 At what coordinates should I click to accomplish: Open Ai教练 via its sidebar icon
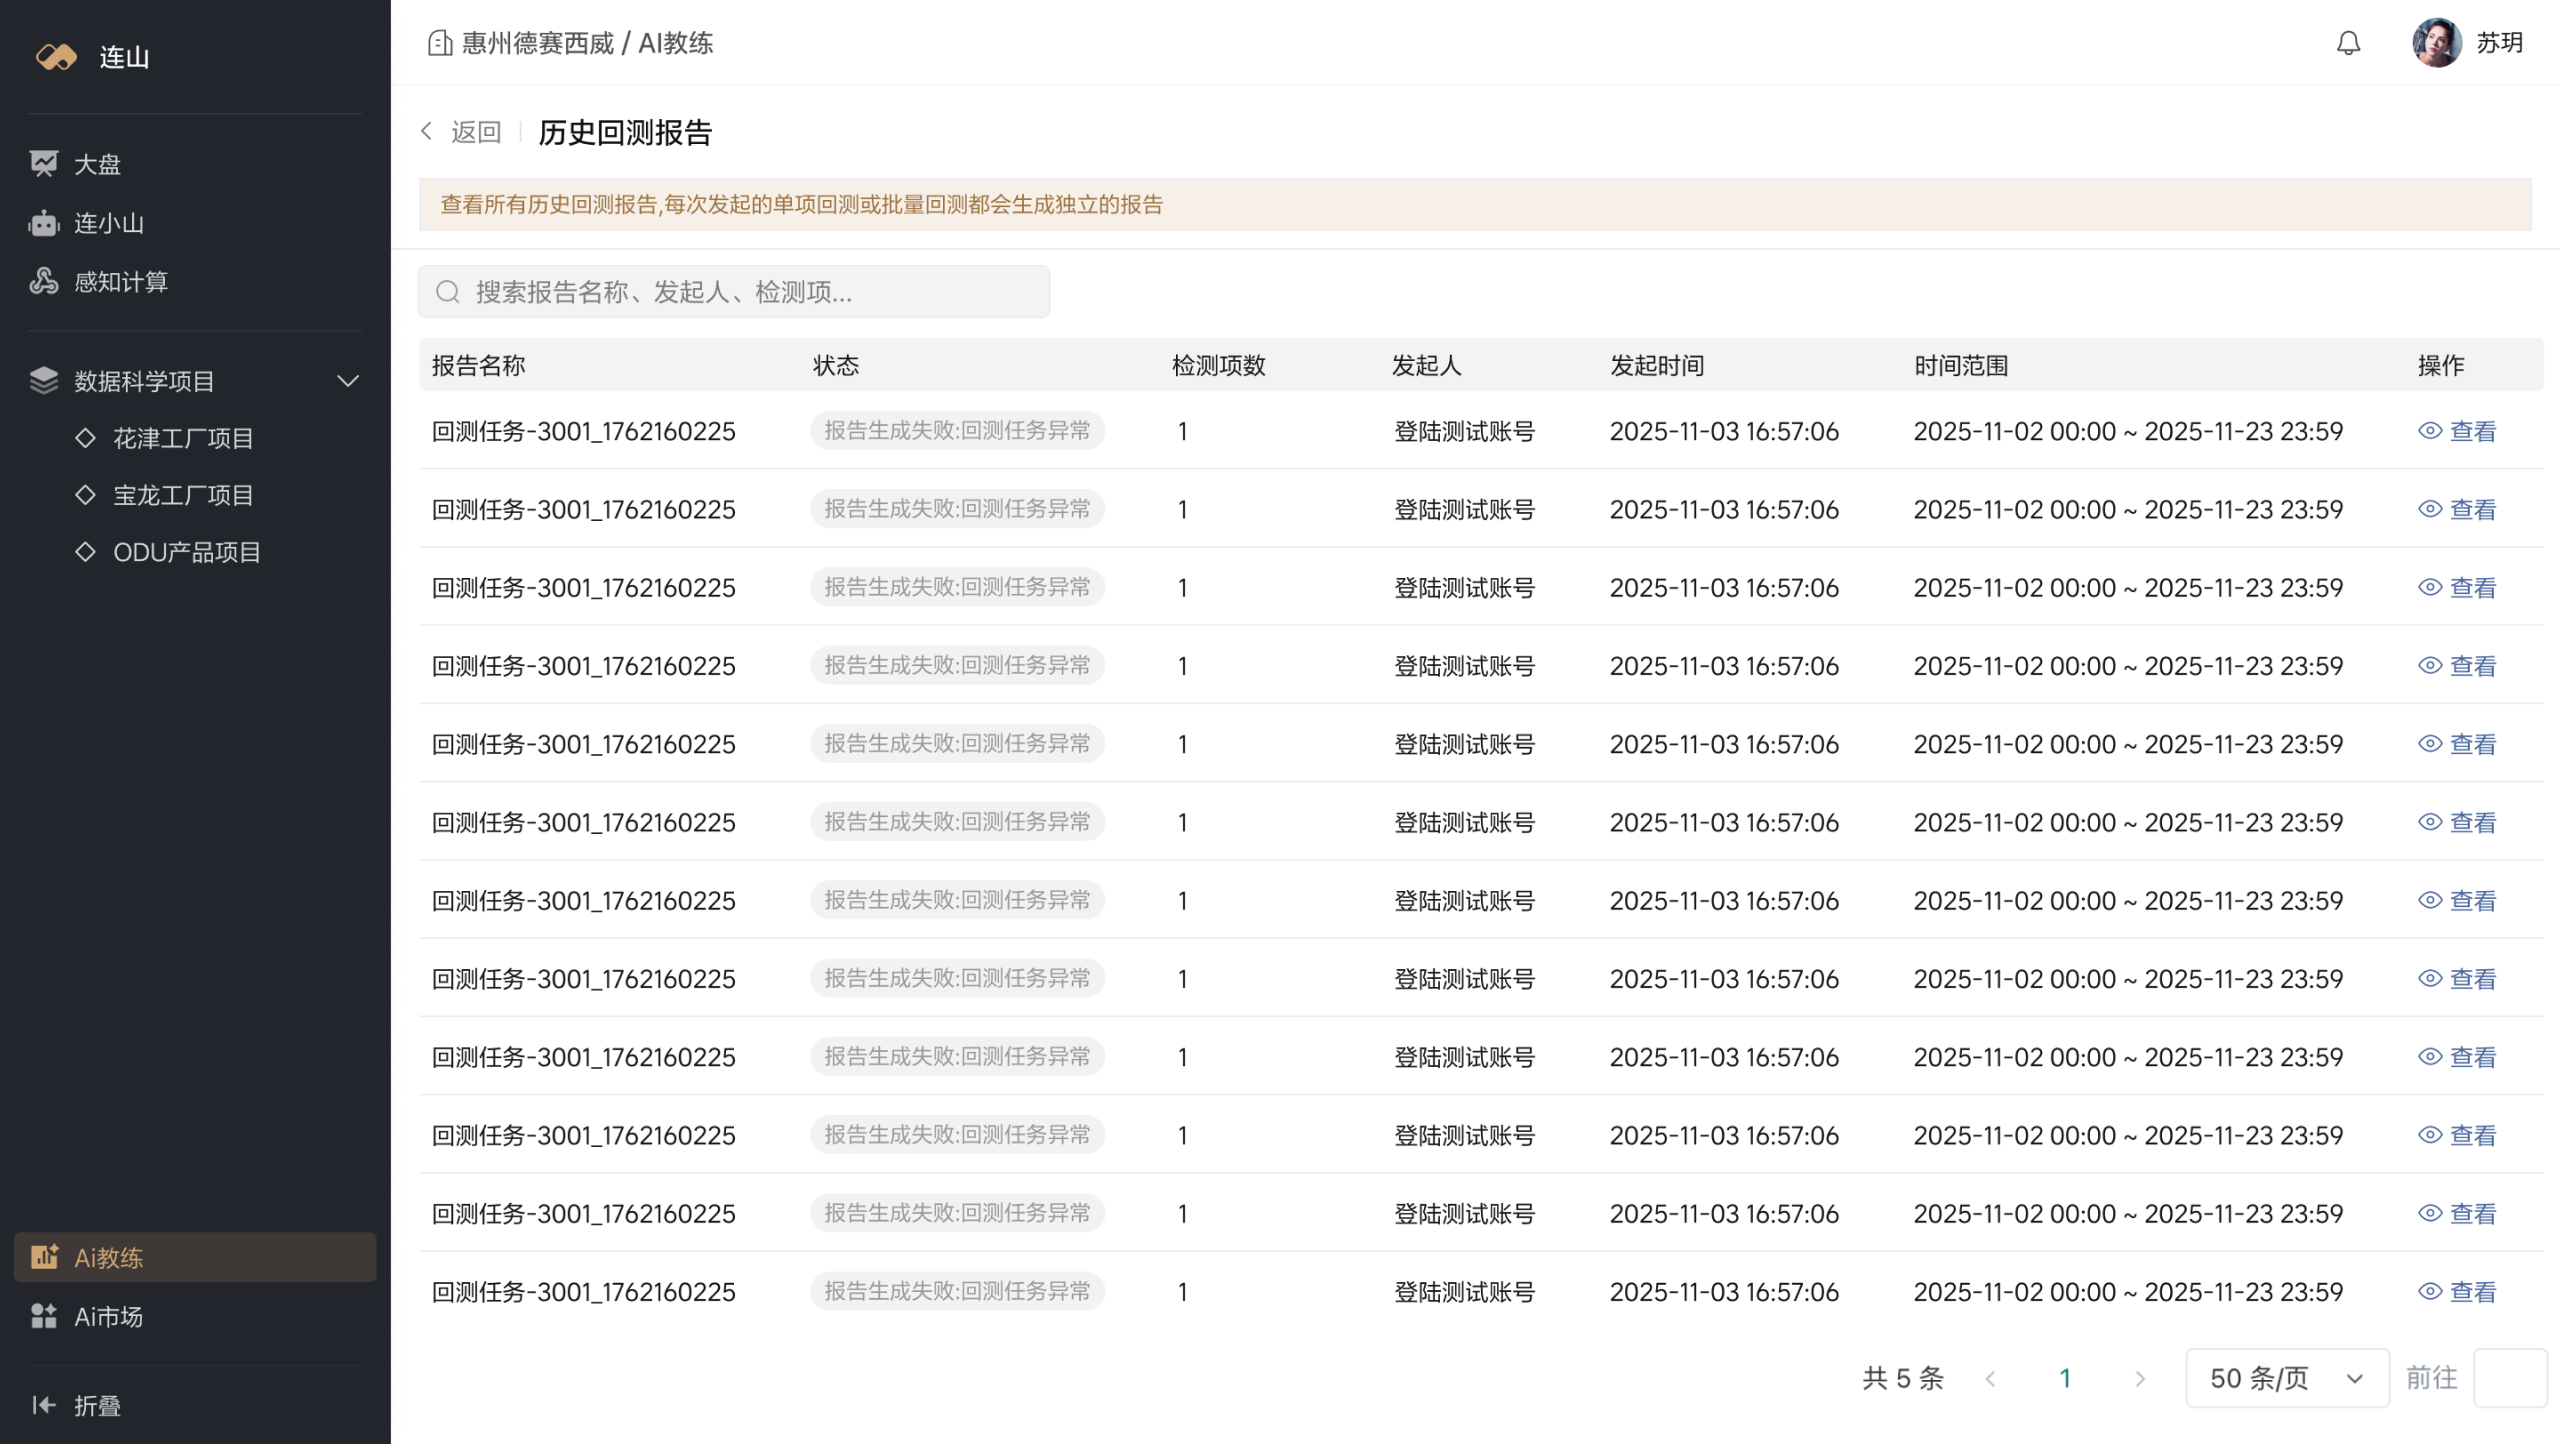pos(44,1257)
